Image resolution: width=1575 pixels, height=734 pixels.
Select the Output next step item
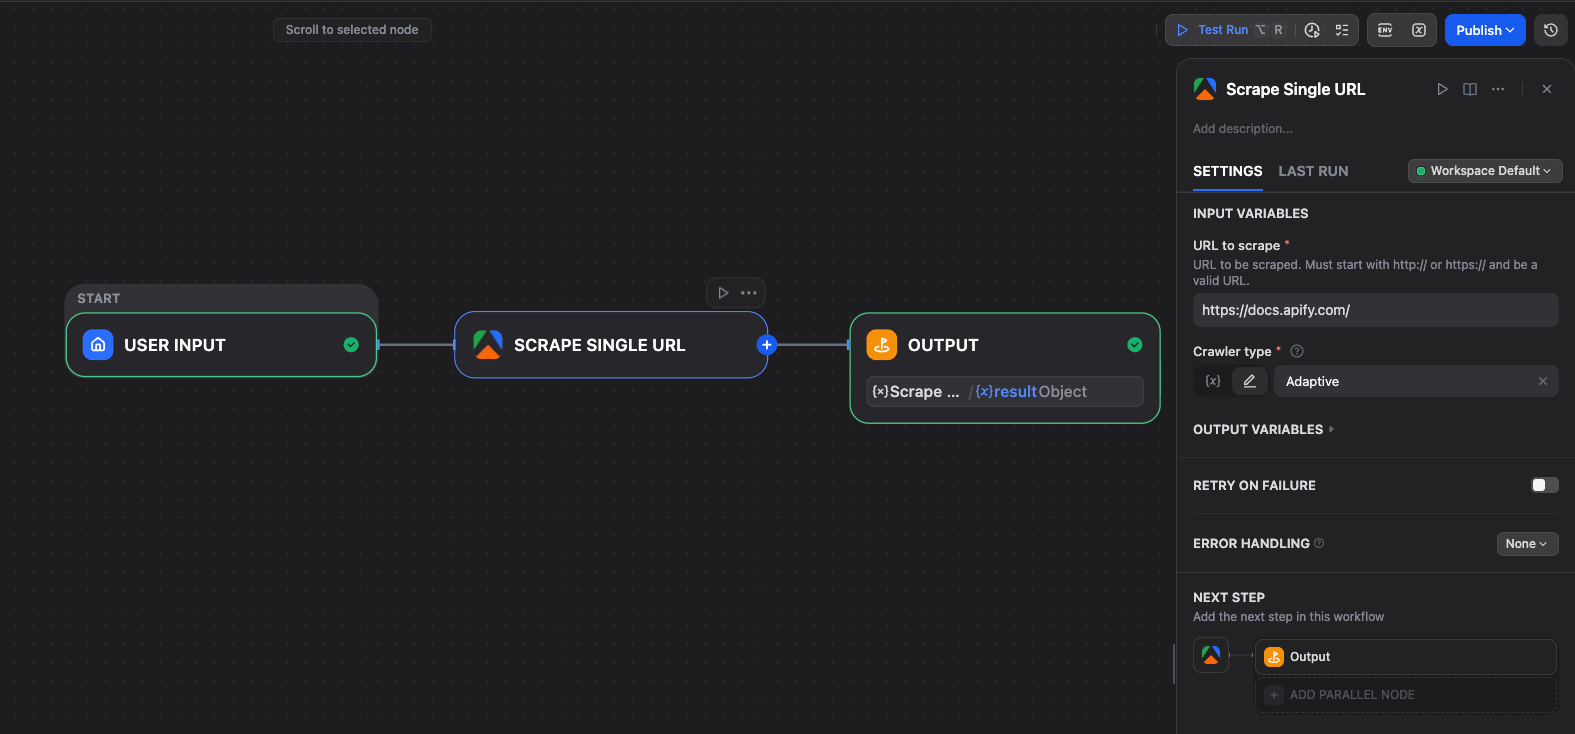pos(1405,657)
